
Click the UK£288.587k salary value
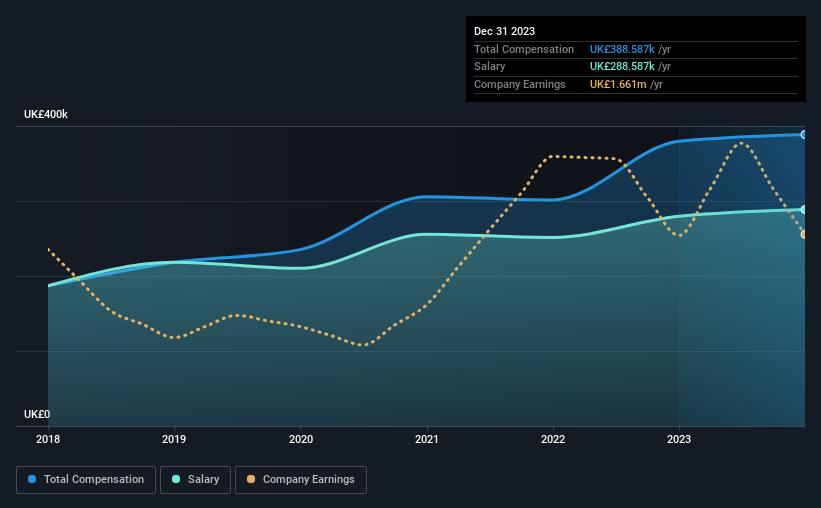tap(622, 67)
